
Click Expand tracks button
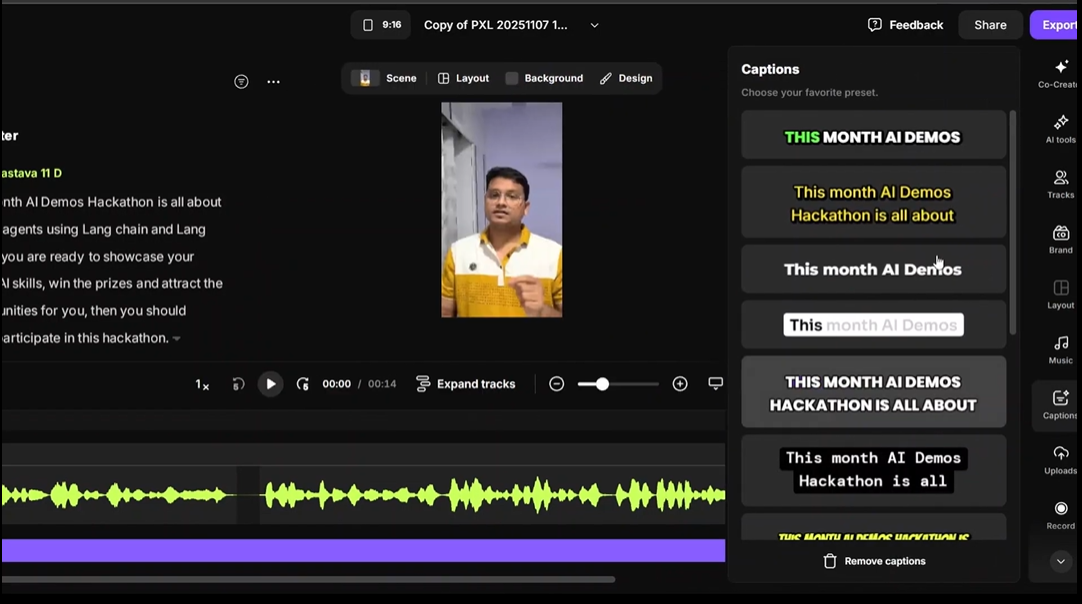click(x=466, y=384)
